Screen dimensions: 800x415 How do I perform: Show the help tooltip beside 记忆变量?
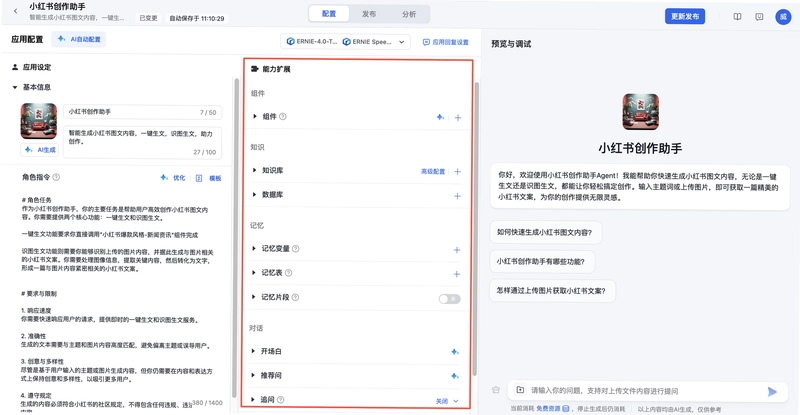295,249
